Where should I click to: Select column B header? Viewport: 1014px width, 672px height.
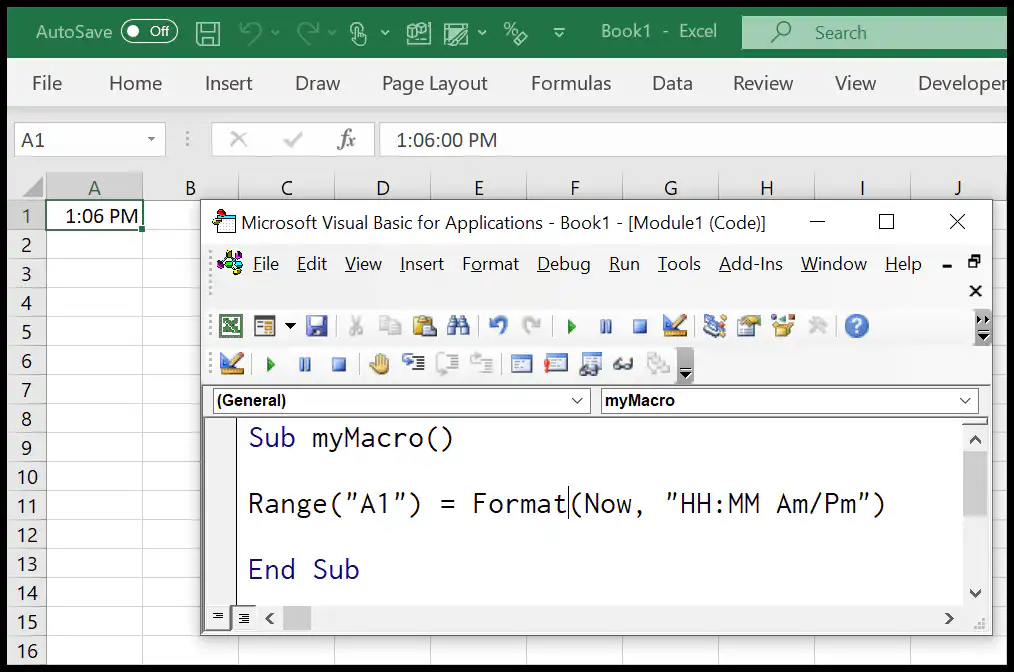pyautogui.click(x=190, y=188)
